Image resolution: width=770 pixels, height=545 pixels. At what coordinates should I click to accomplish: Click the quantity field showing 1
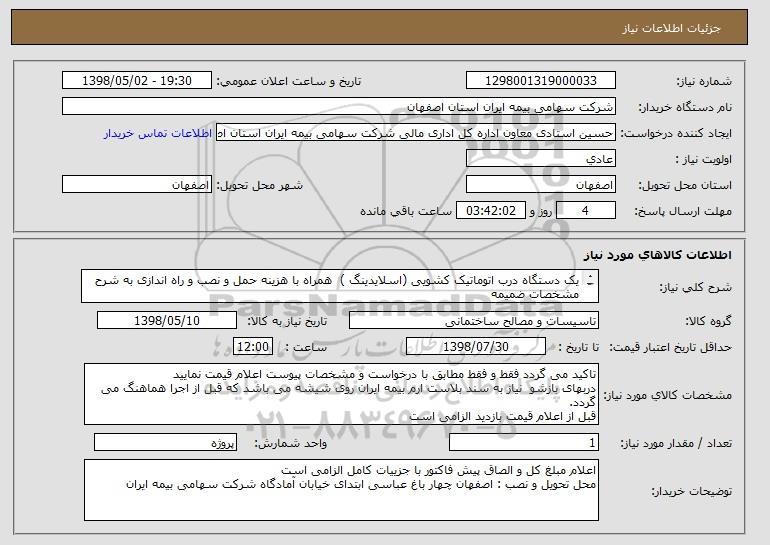(x=524, y=442)
